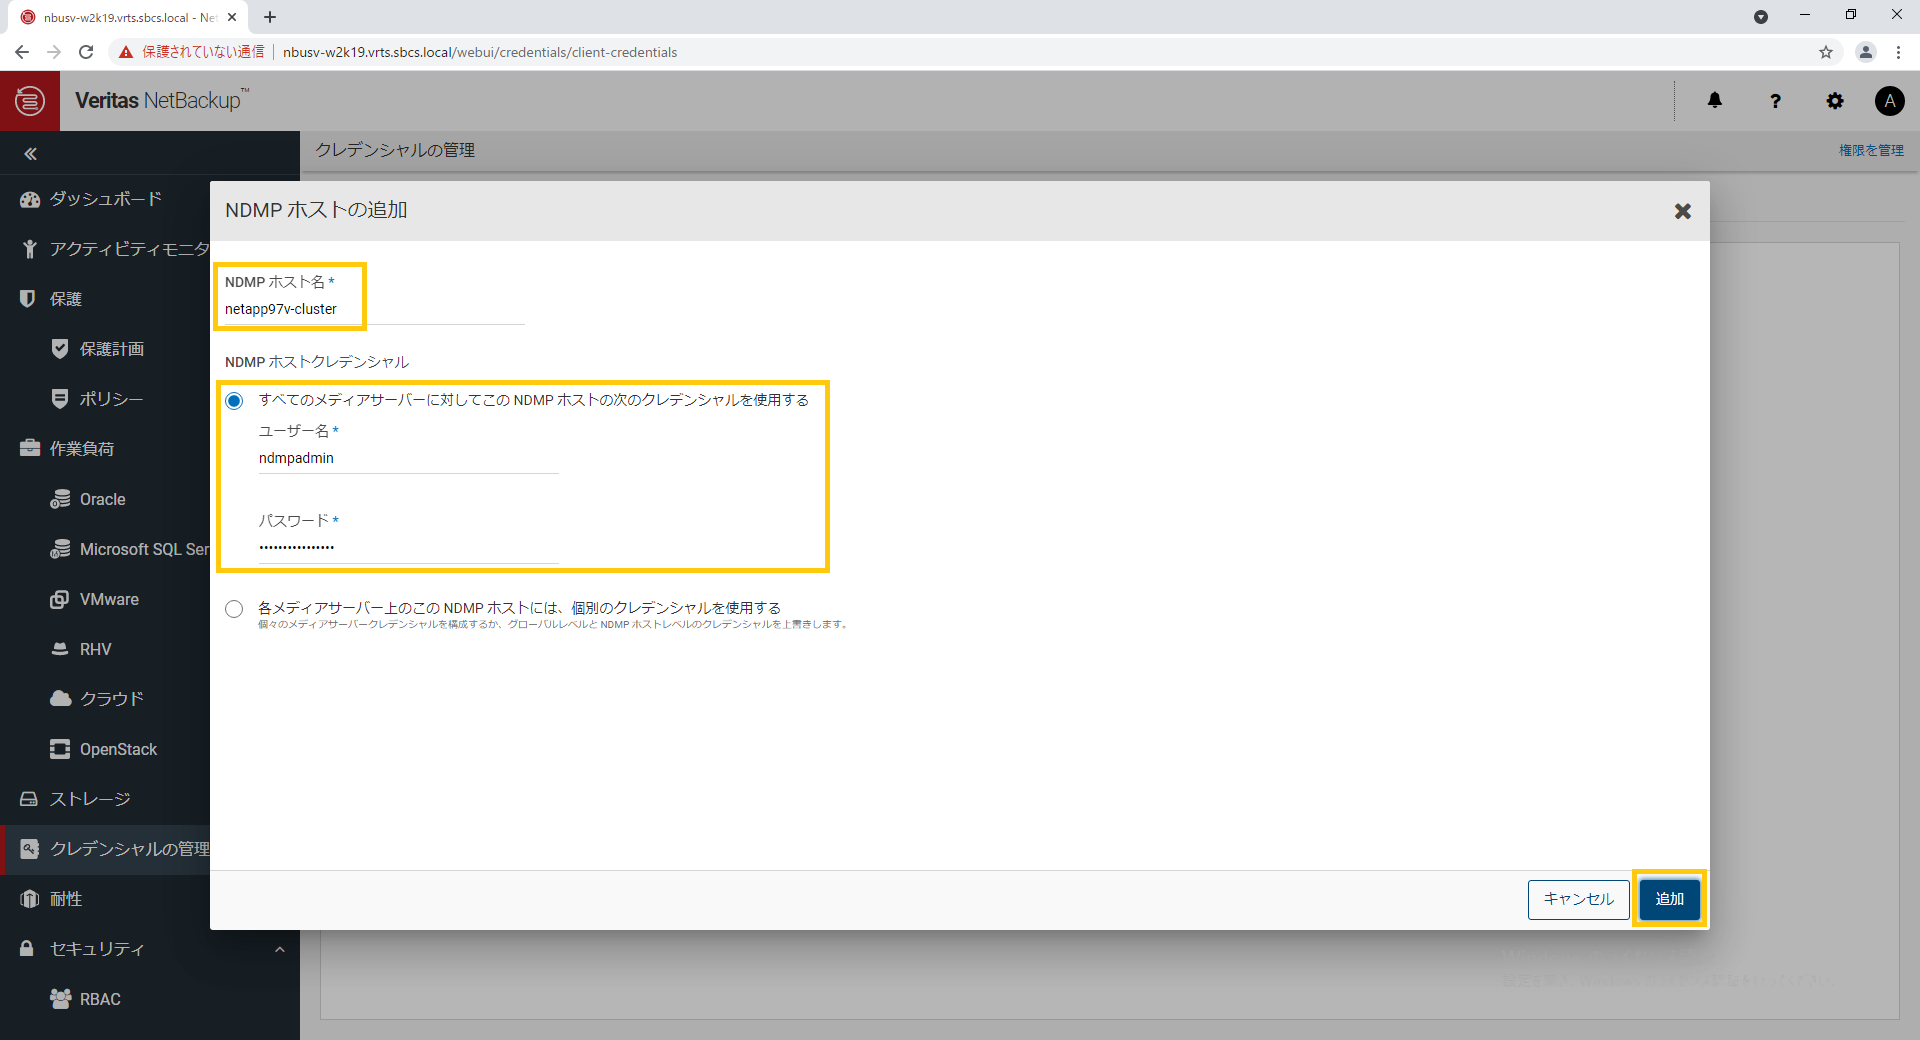Image resolution: width=1920 pixels, height=1040 pixels.
Task: Click the OpenStack icon
Action: pos(60,749)
